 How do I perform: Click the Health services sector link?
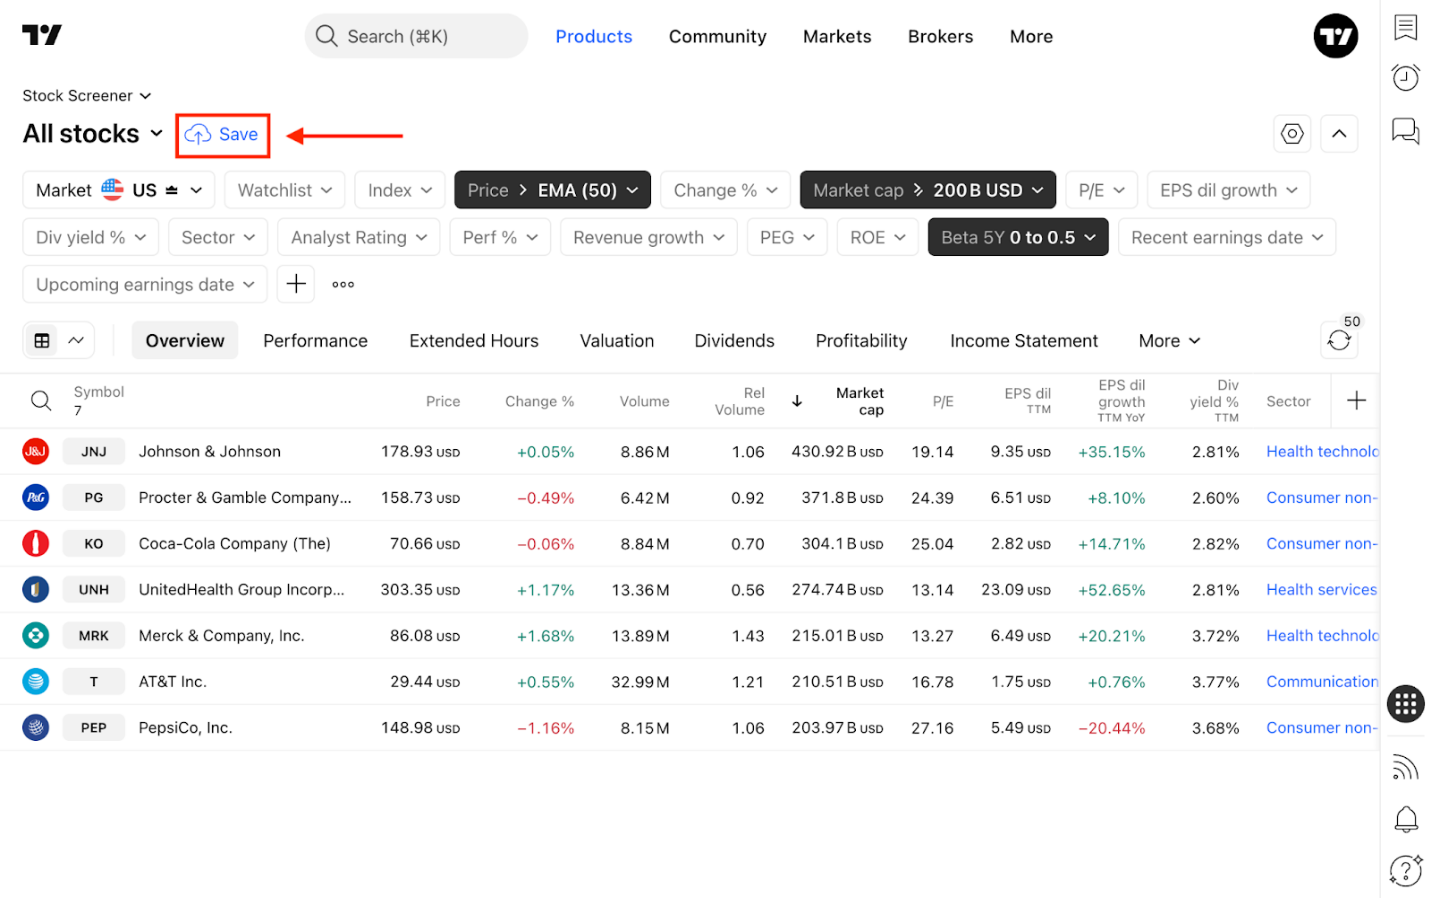[1321, 590]
